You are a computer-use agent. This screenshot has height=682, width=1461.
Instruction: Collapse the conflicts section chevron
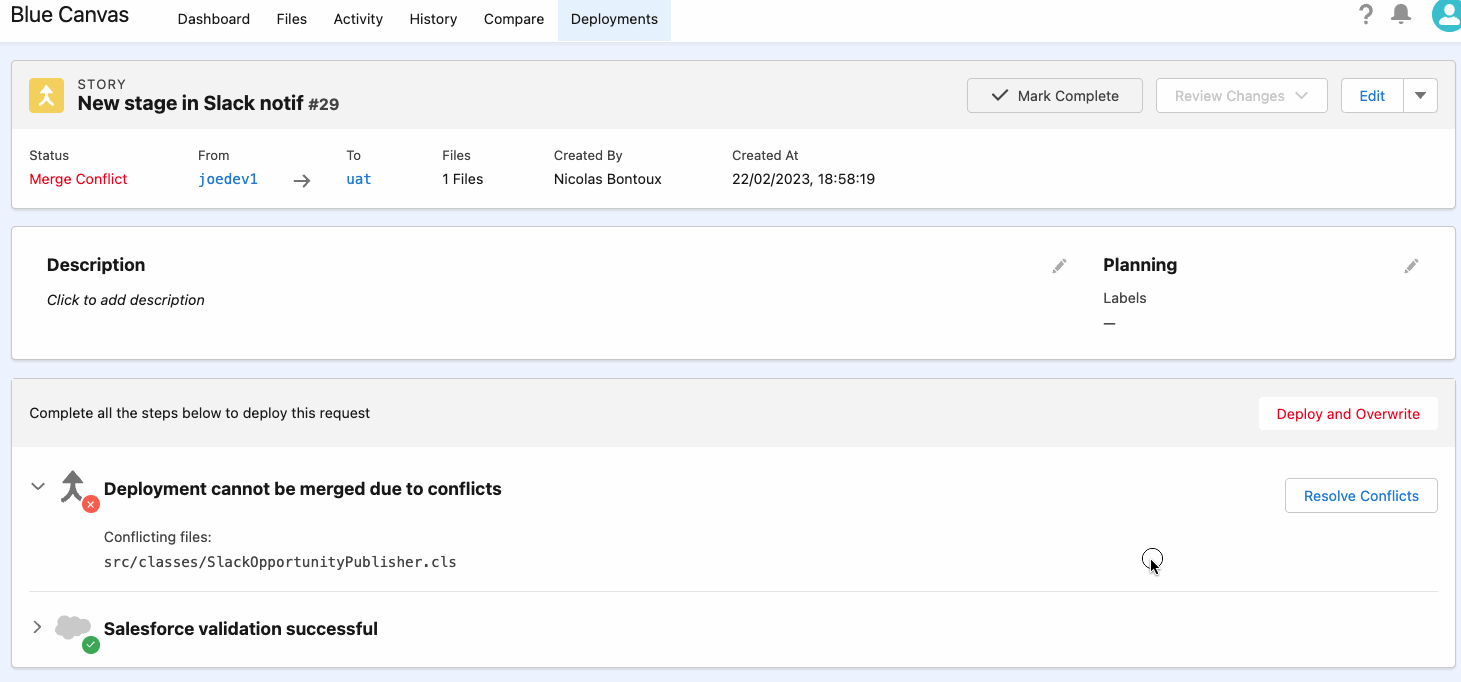(x=37, y=487)
